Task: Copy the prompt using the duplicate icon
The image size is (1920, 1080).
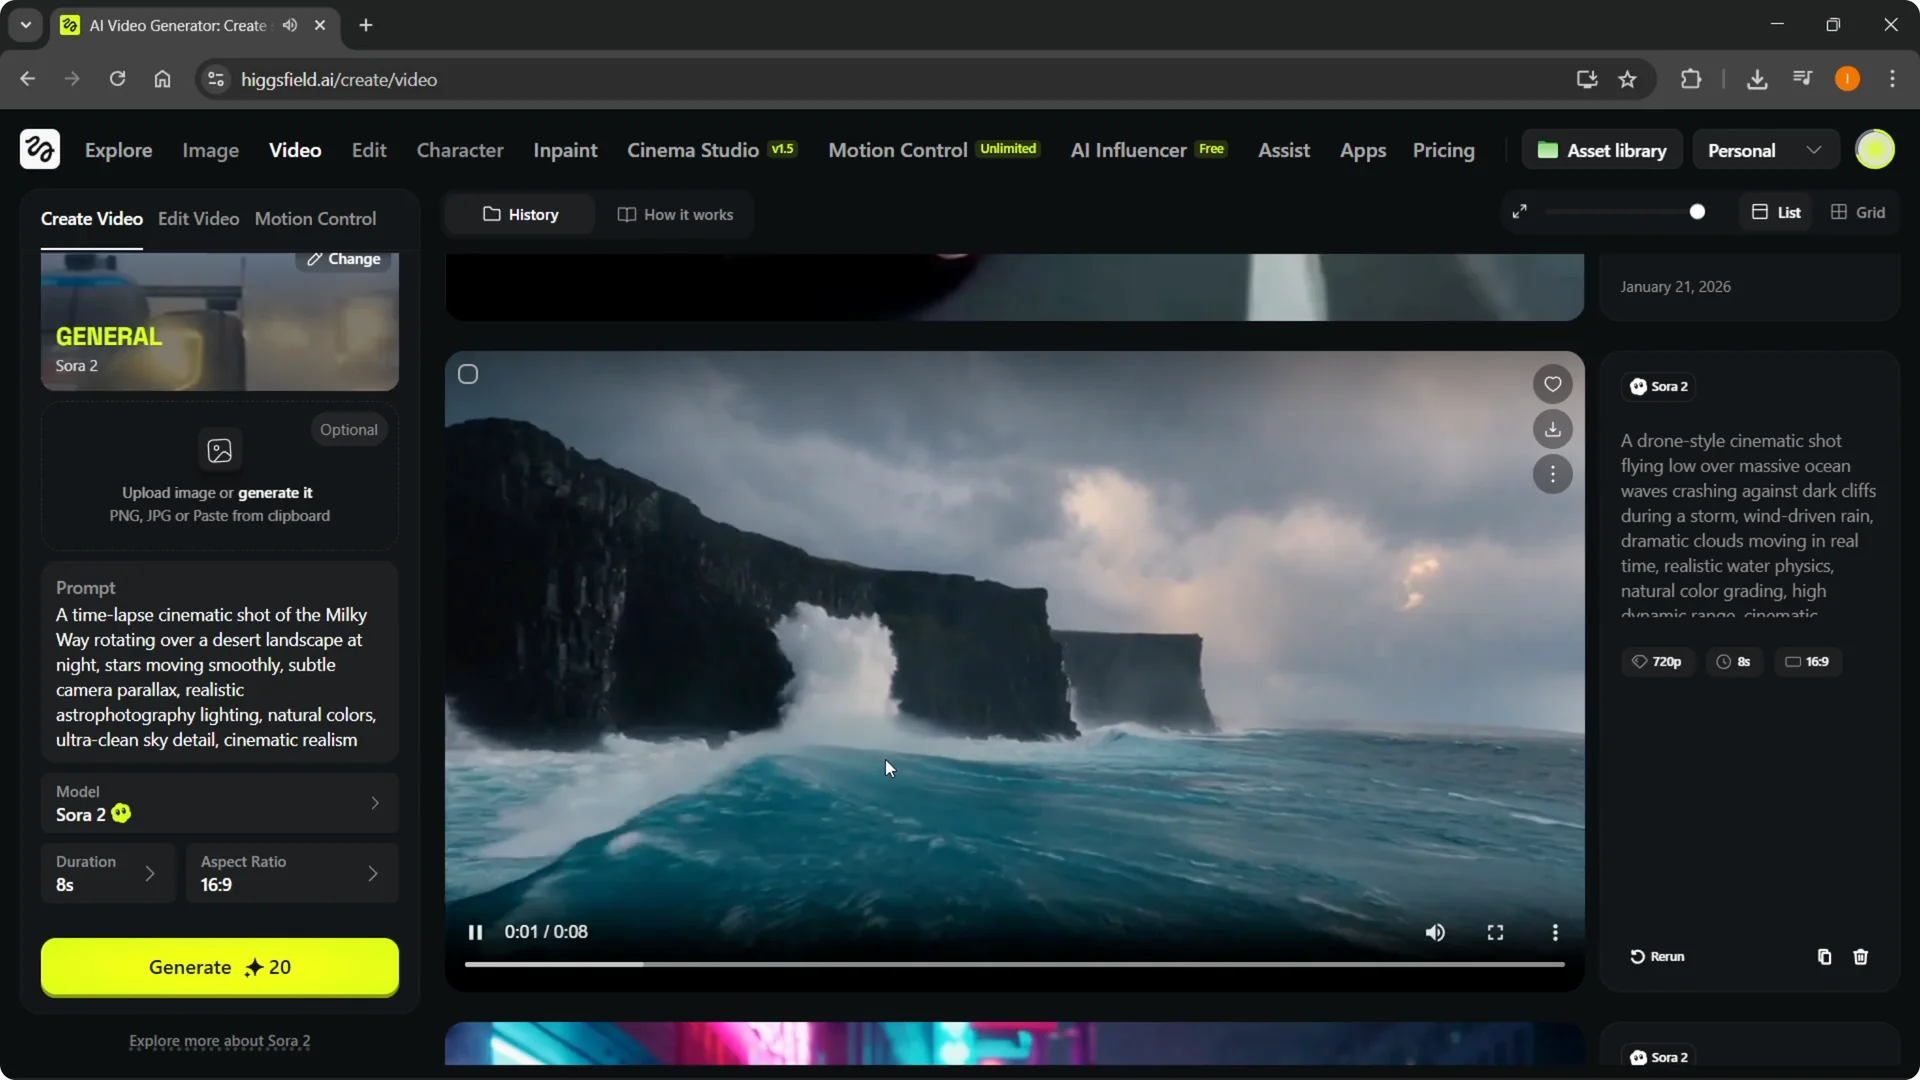Action: (x=1824, y=957)
